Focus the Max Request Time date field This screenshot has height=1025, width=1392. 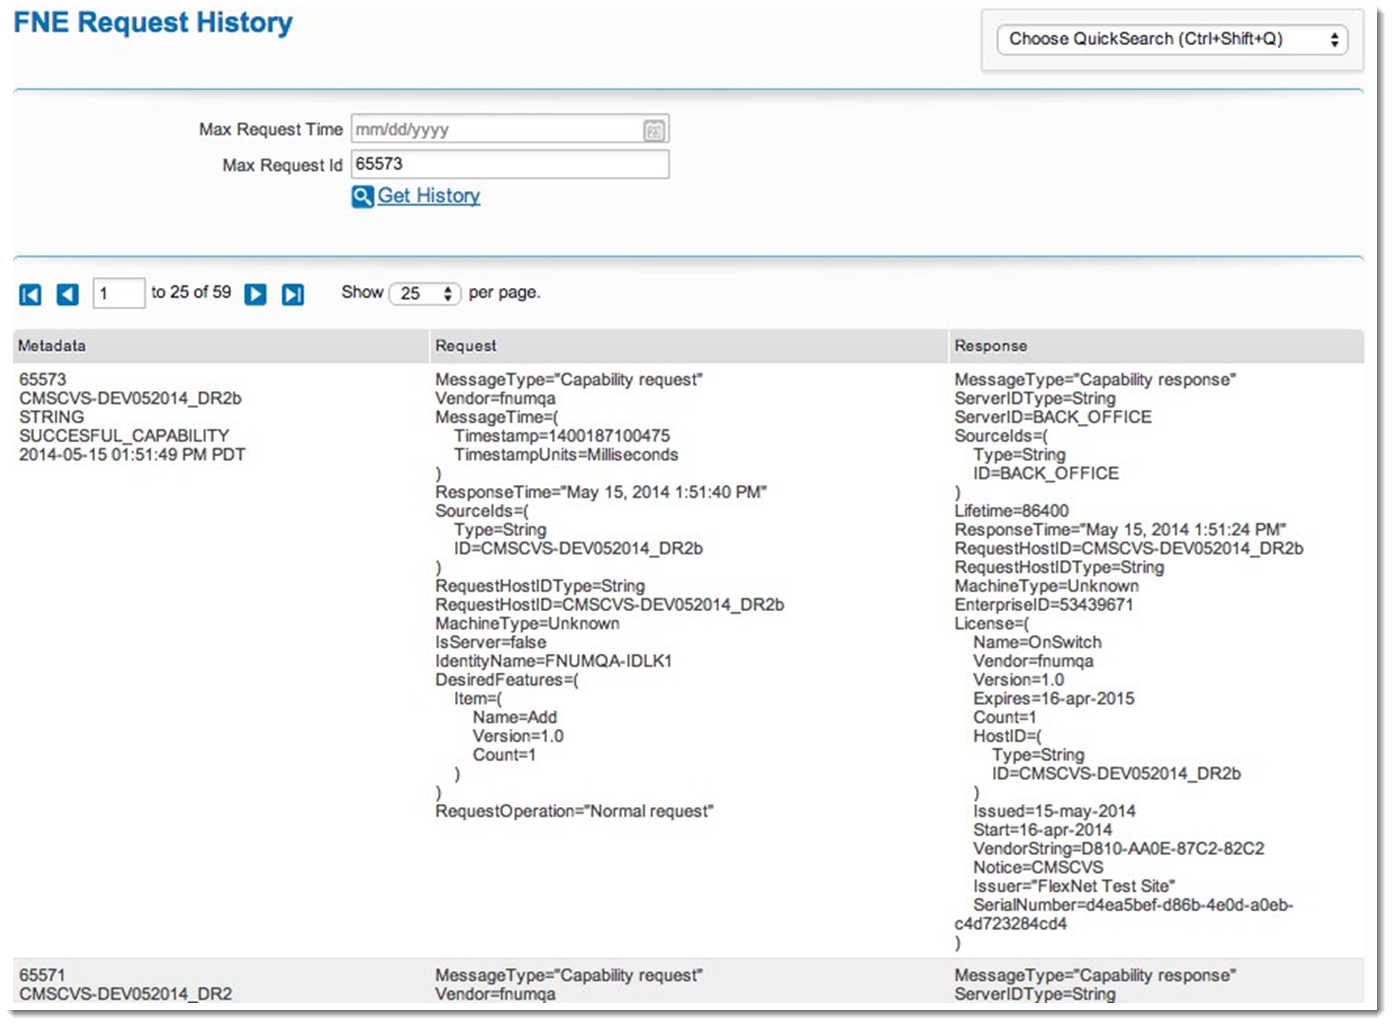(x=510, y=129)
